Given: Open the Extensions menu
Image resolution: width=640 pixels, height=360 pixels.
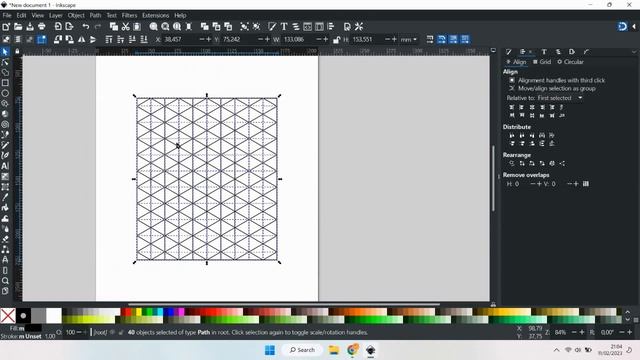Looking at the screenshot, I should coord(156,16).
